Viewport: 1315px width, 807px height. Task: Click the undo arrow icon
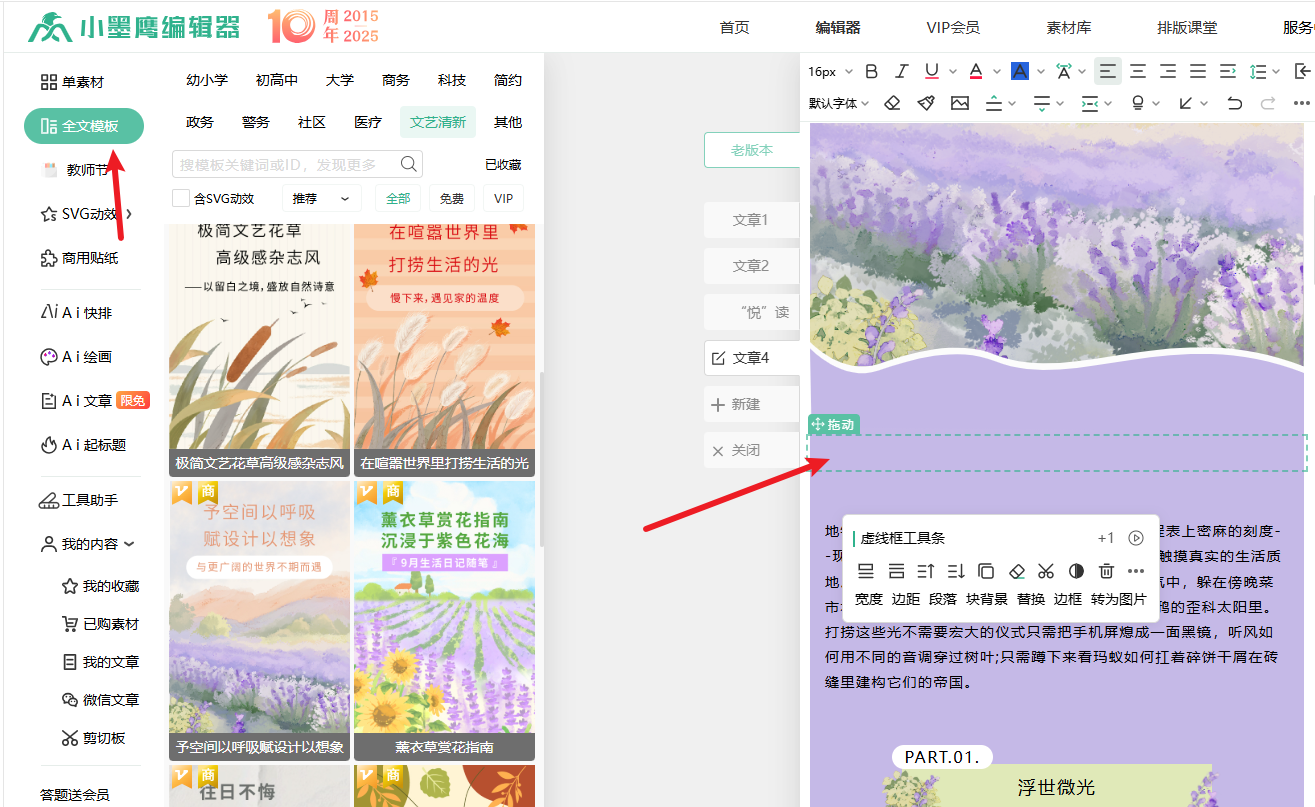(x=1235, y=103)
